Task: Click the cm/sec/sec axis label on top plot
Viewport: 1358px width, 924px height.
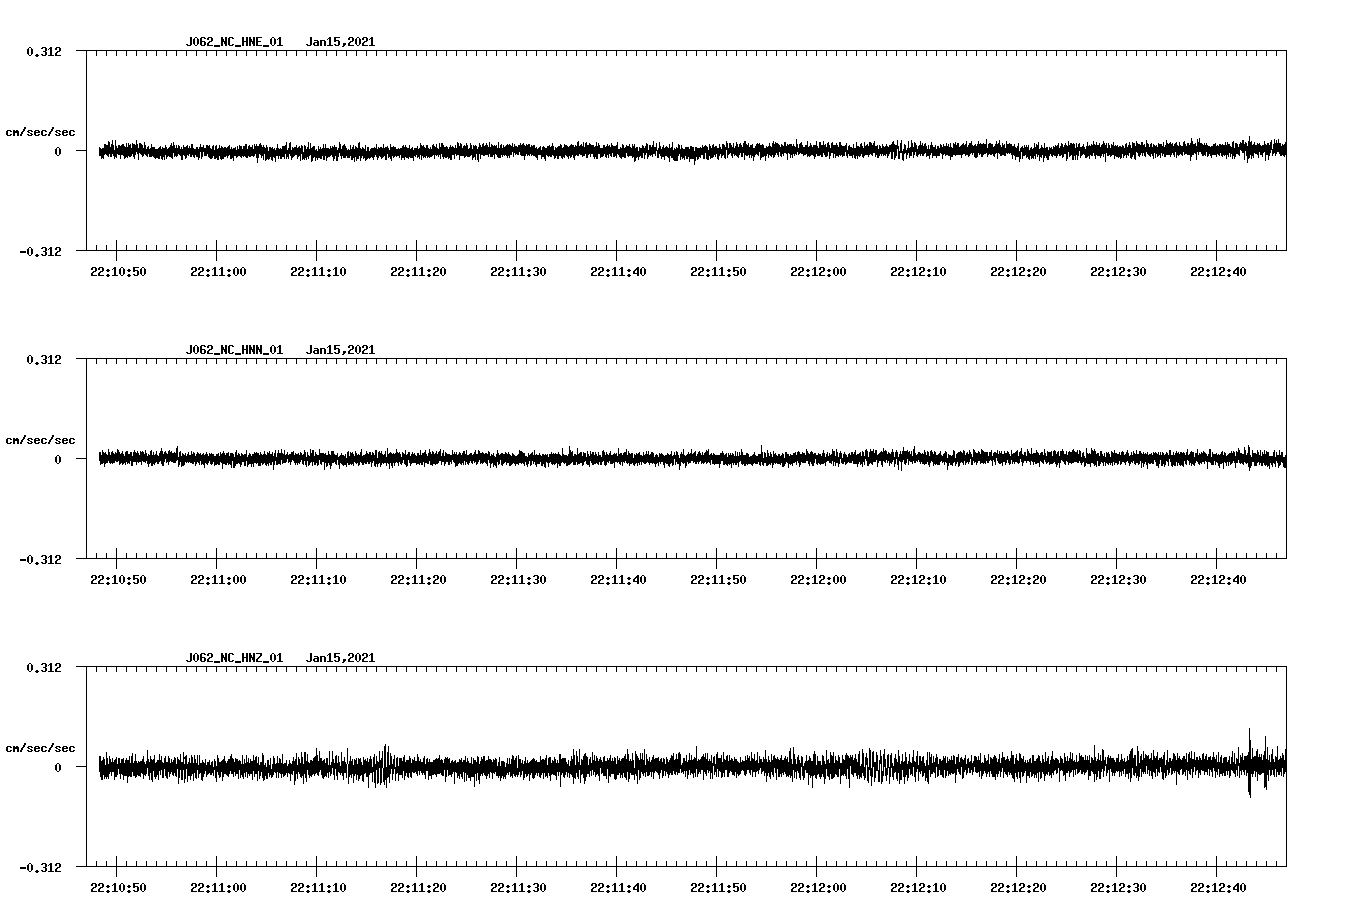Action: [x=40, y=131]
